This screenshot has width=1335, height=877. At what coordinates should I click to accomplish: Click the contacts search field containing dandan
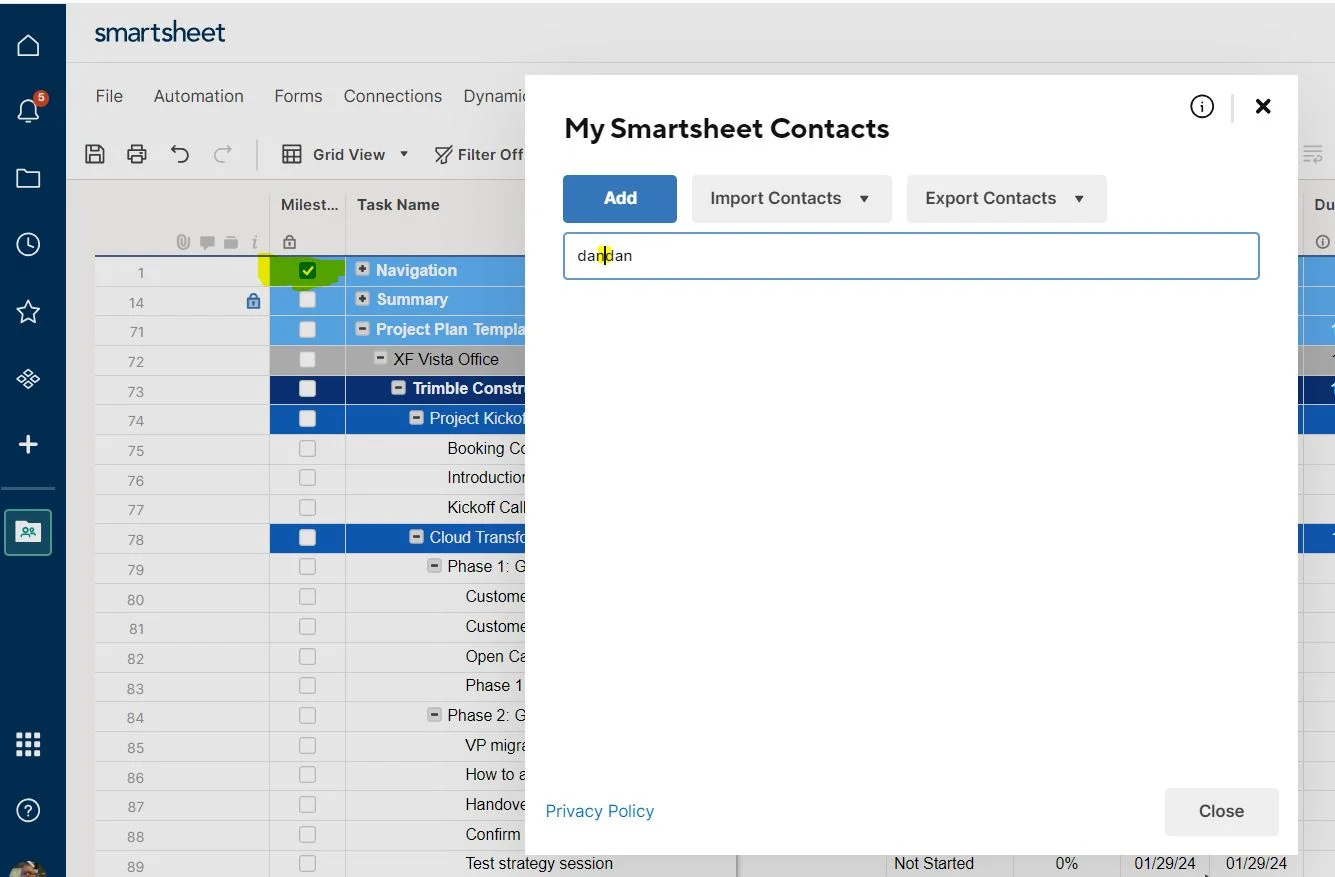911,256
